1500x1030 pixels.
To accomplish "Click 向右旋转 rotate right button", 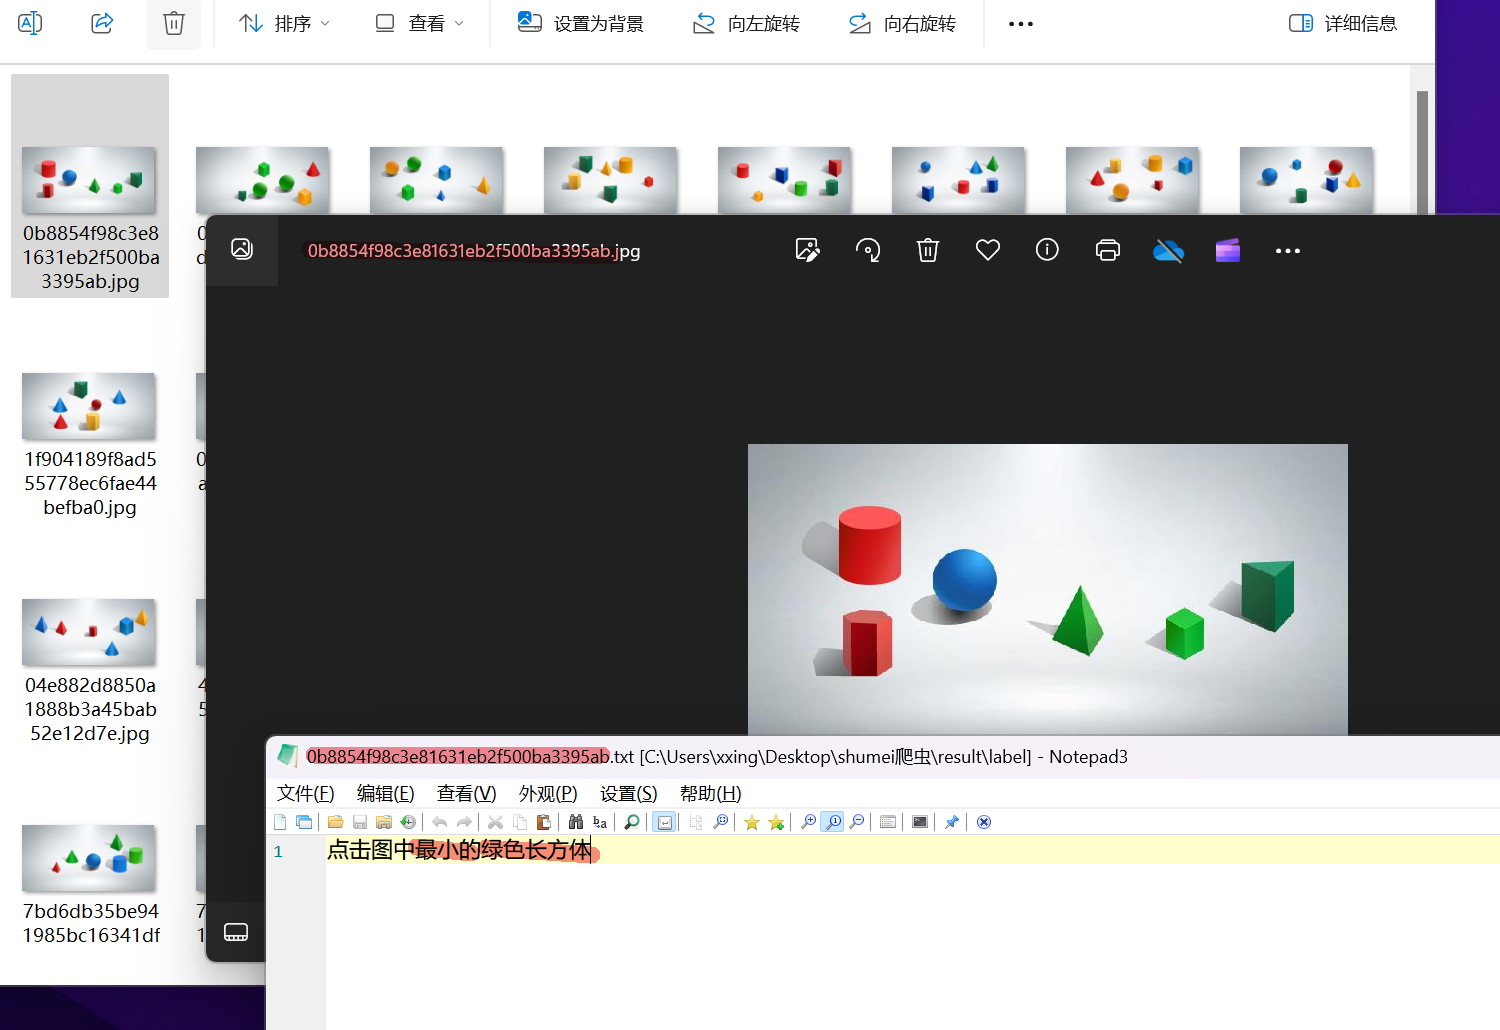I will point(902,23).
